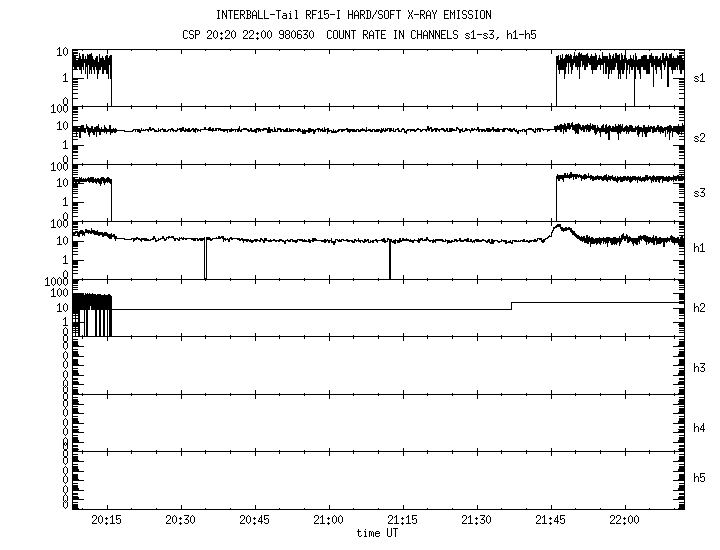Click the h2 step increase near 21:37

511,304
